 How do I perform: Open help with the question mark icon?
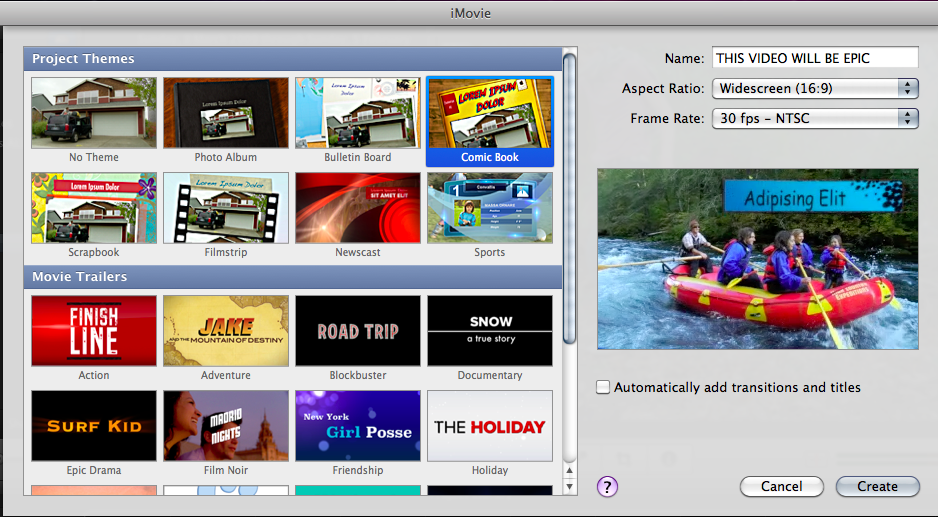click(608, 486)
